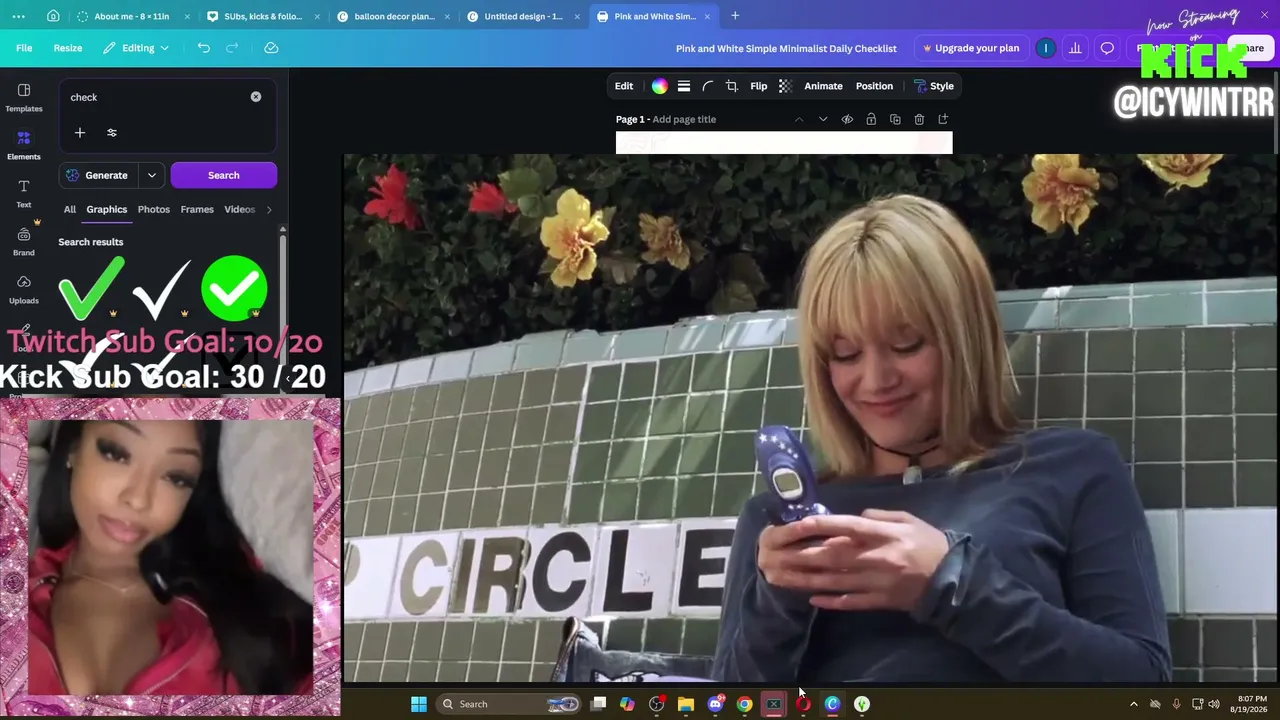The width and height of the screenshot is (1280, 720).
Task: Open the Canva home icon tab
Action: coord(53,16)
